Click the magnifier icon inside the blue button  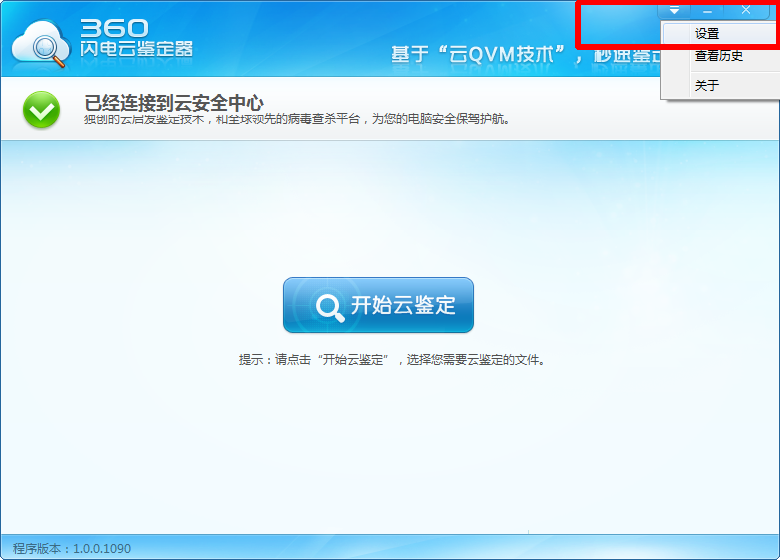[x=330, y=307]
